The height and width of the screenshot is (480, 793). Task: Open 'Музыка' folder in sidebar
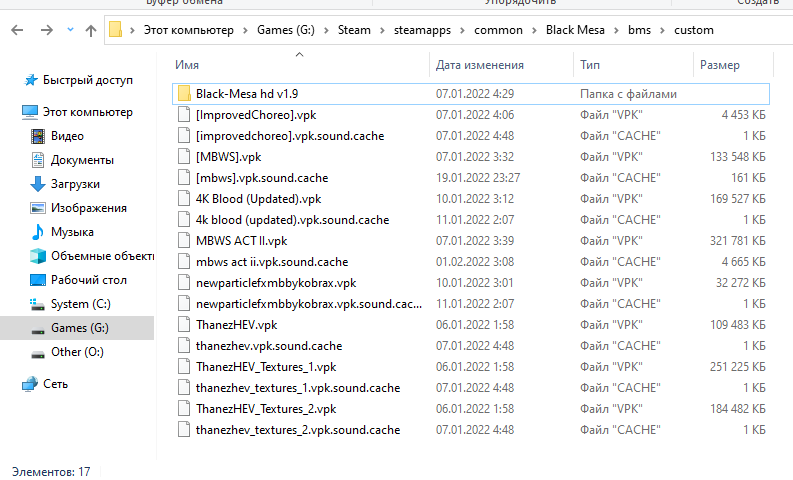[x=72, y=232]
